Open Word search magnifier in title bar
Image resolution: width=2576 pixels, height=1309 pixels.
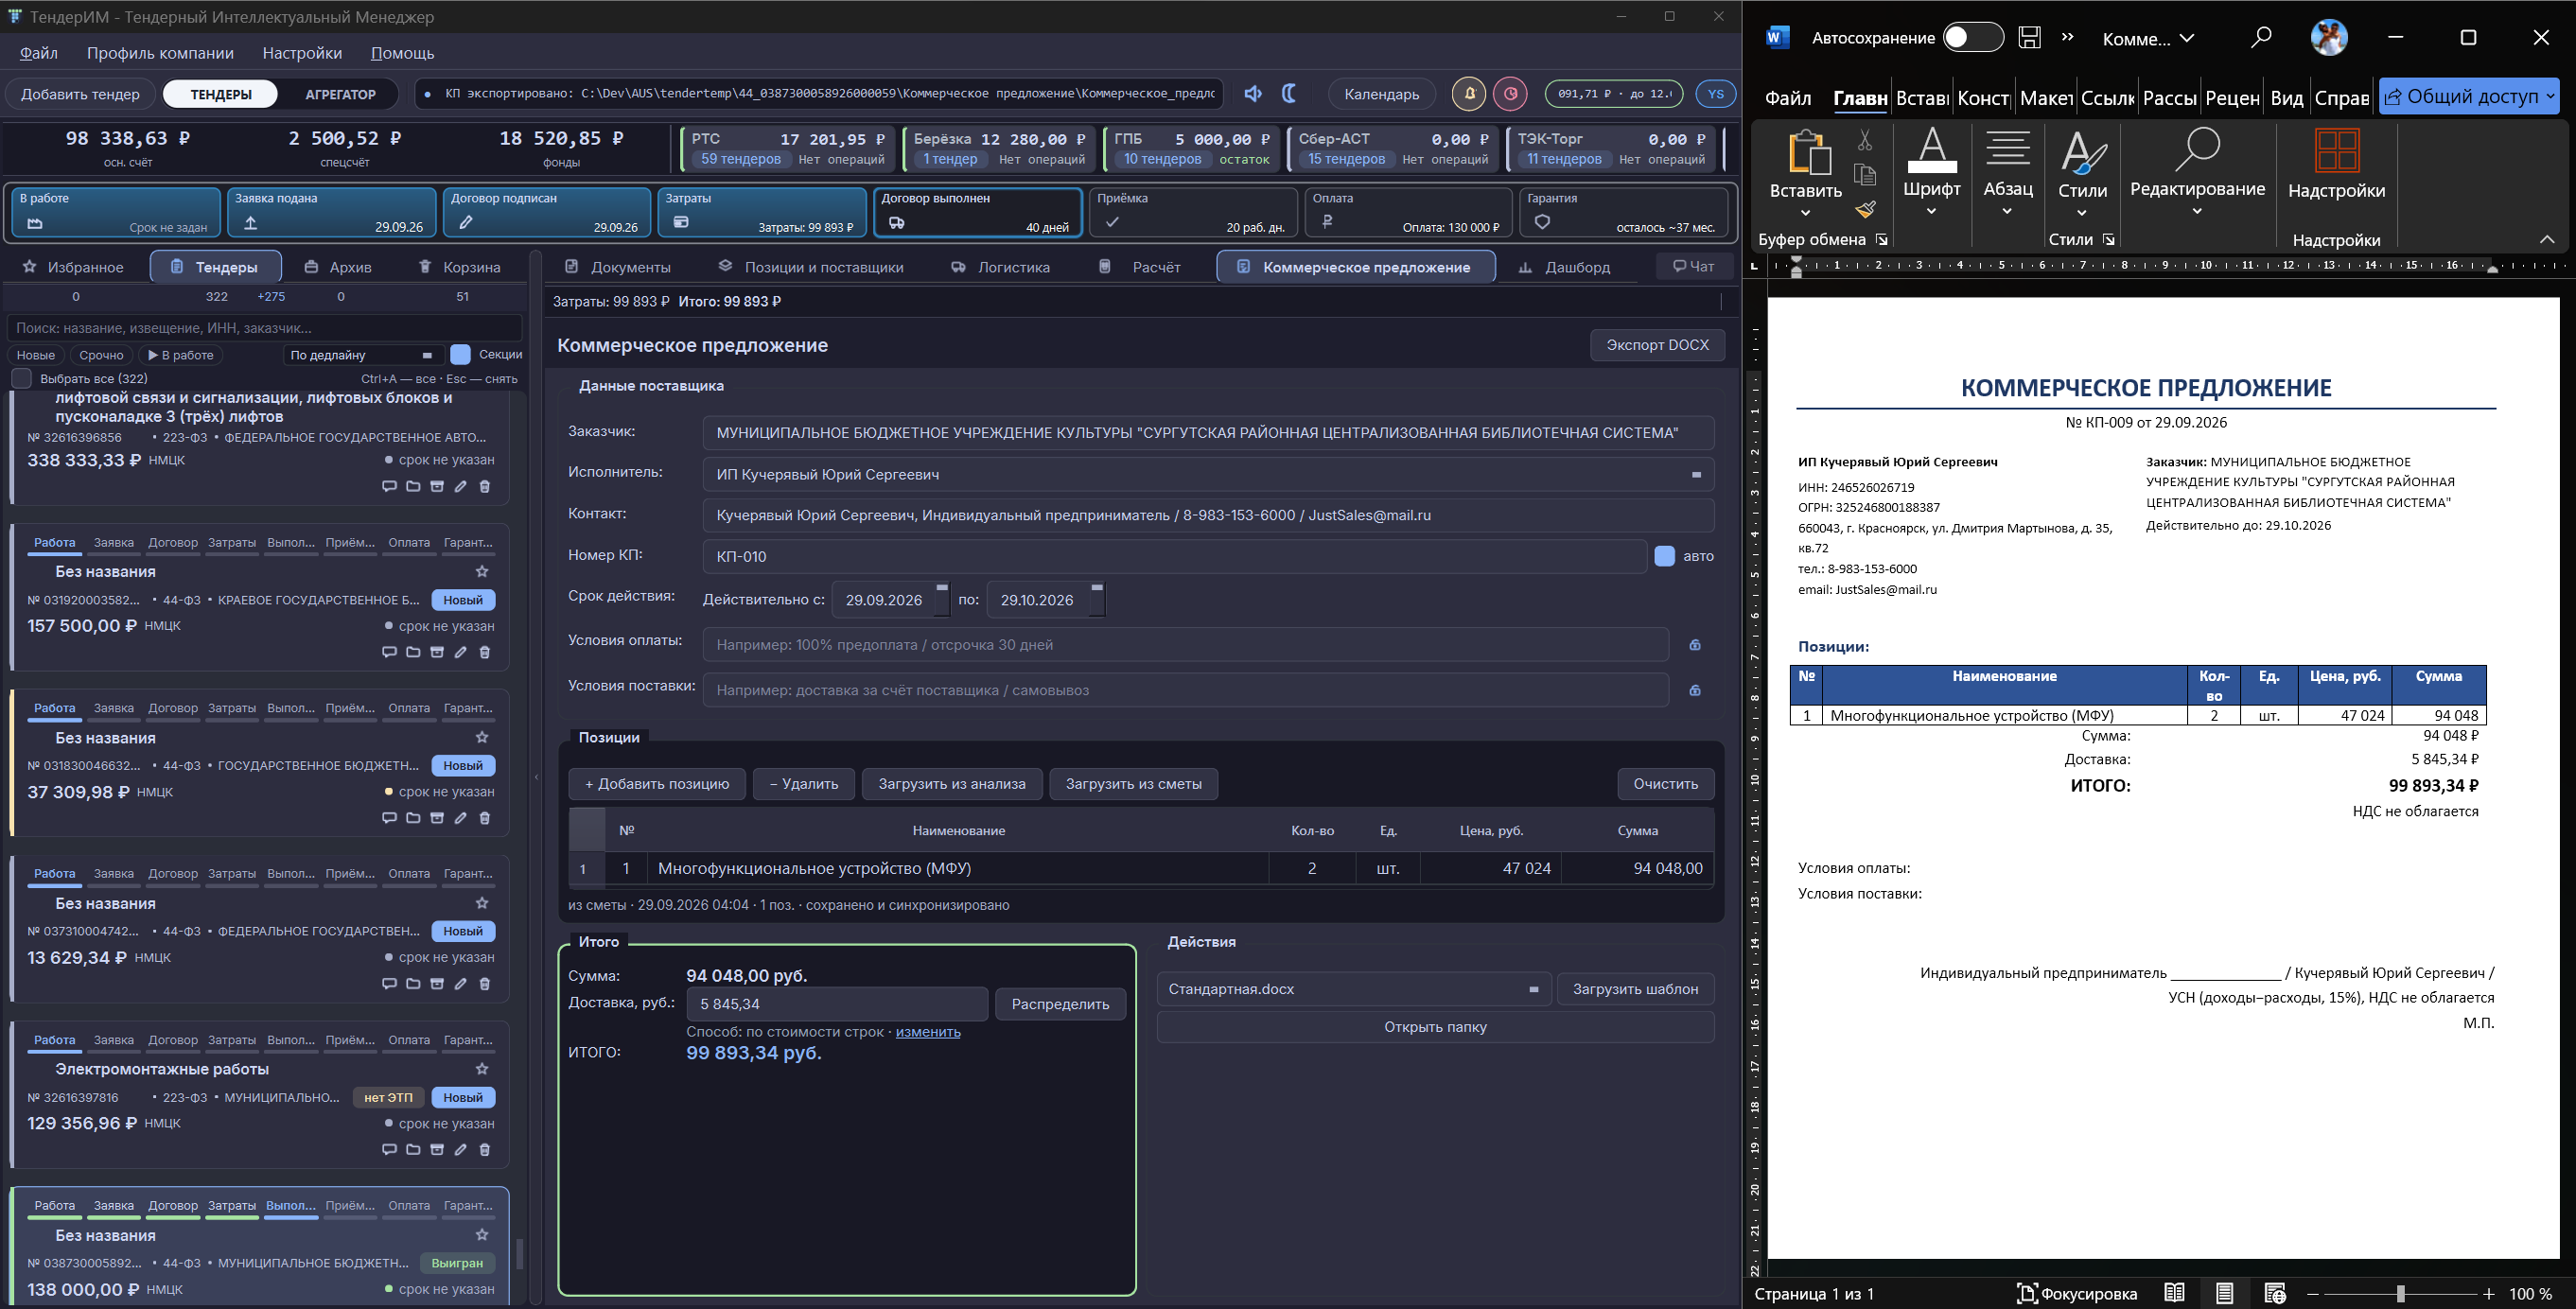point(2261,38)
